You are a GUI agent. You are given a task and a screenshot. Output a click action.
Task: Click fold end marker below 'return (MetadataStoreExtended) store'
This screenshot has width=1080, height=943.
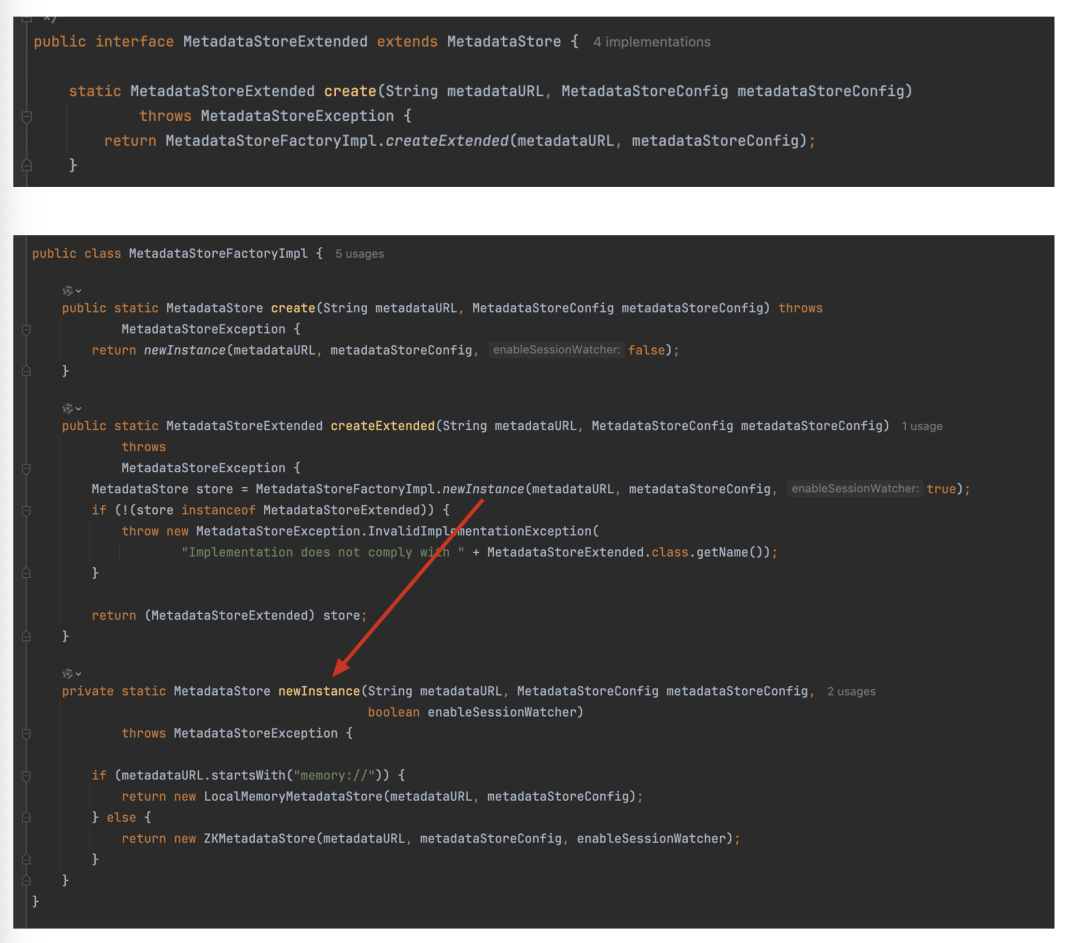(x=26, y=636)
